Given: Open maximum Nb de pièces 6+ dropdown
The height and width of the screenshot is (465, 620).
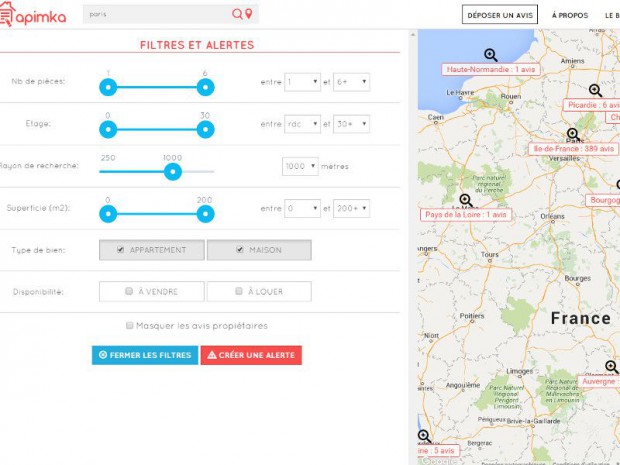Looking at the screenshot, I should 352,82.
